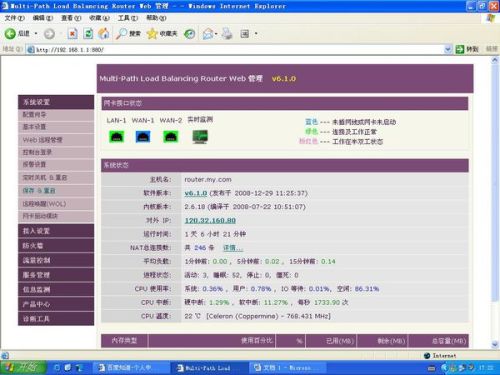
Task: Go back with the IE Back arrow
Action: 10,33
